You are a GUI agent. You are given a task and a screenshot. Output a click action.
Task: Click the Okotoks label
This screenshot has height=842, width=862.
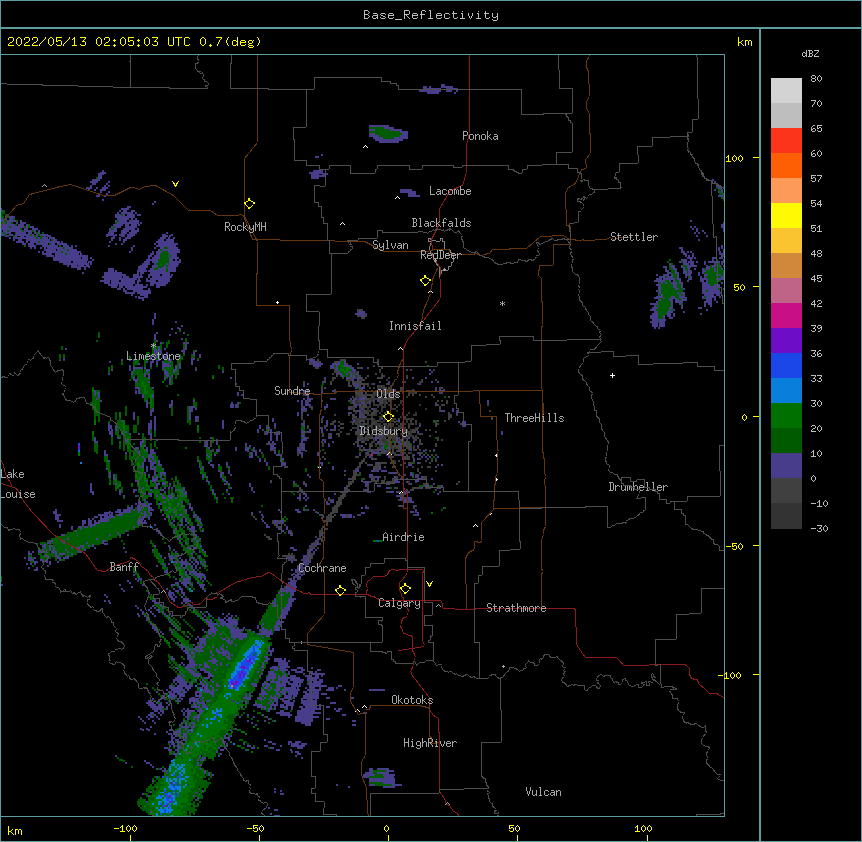(412, 700)
